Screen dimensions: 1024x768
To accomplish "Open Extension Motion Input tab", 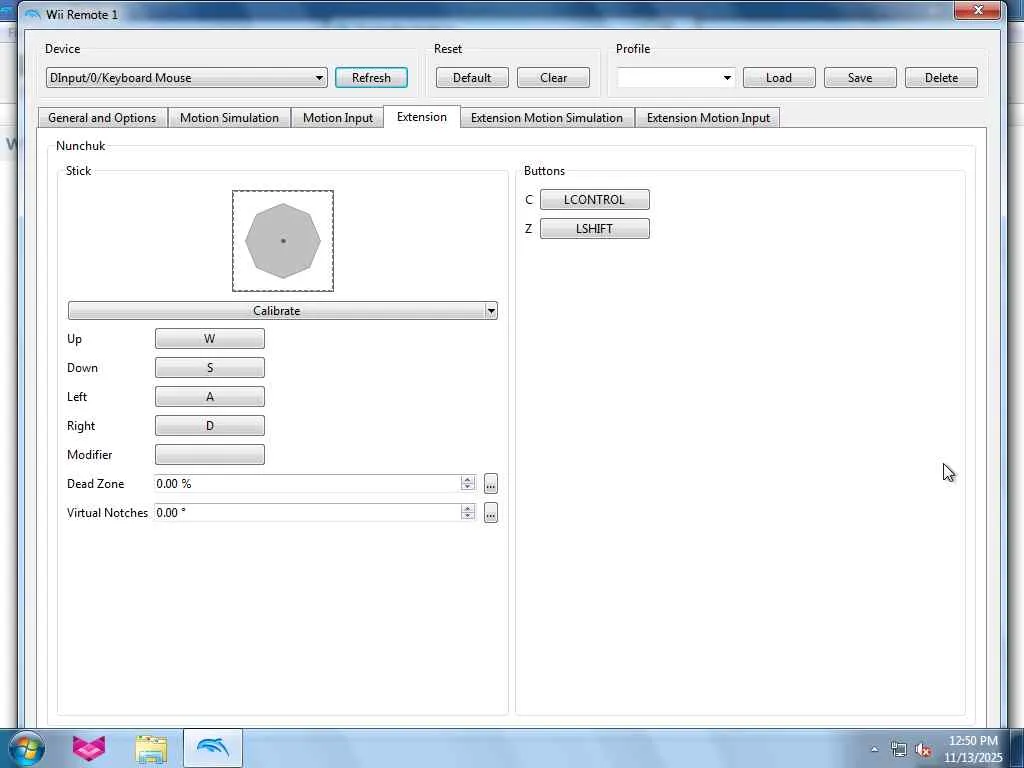I will 708,118.
